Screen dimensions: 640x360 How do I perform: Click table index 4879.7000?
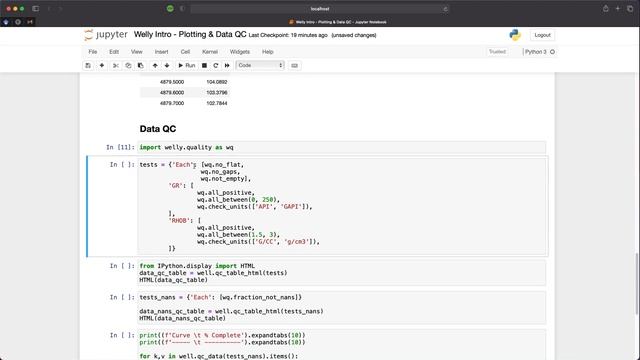pos(172,103)
